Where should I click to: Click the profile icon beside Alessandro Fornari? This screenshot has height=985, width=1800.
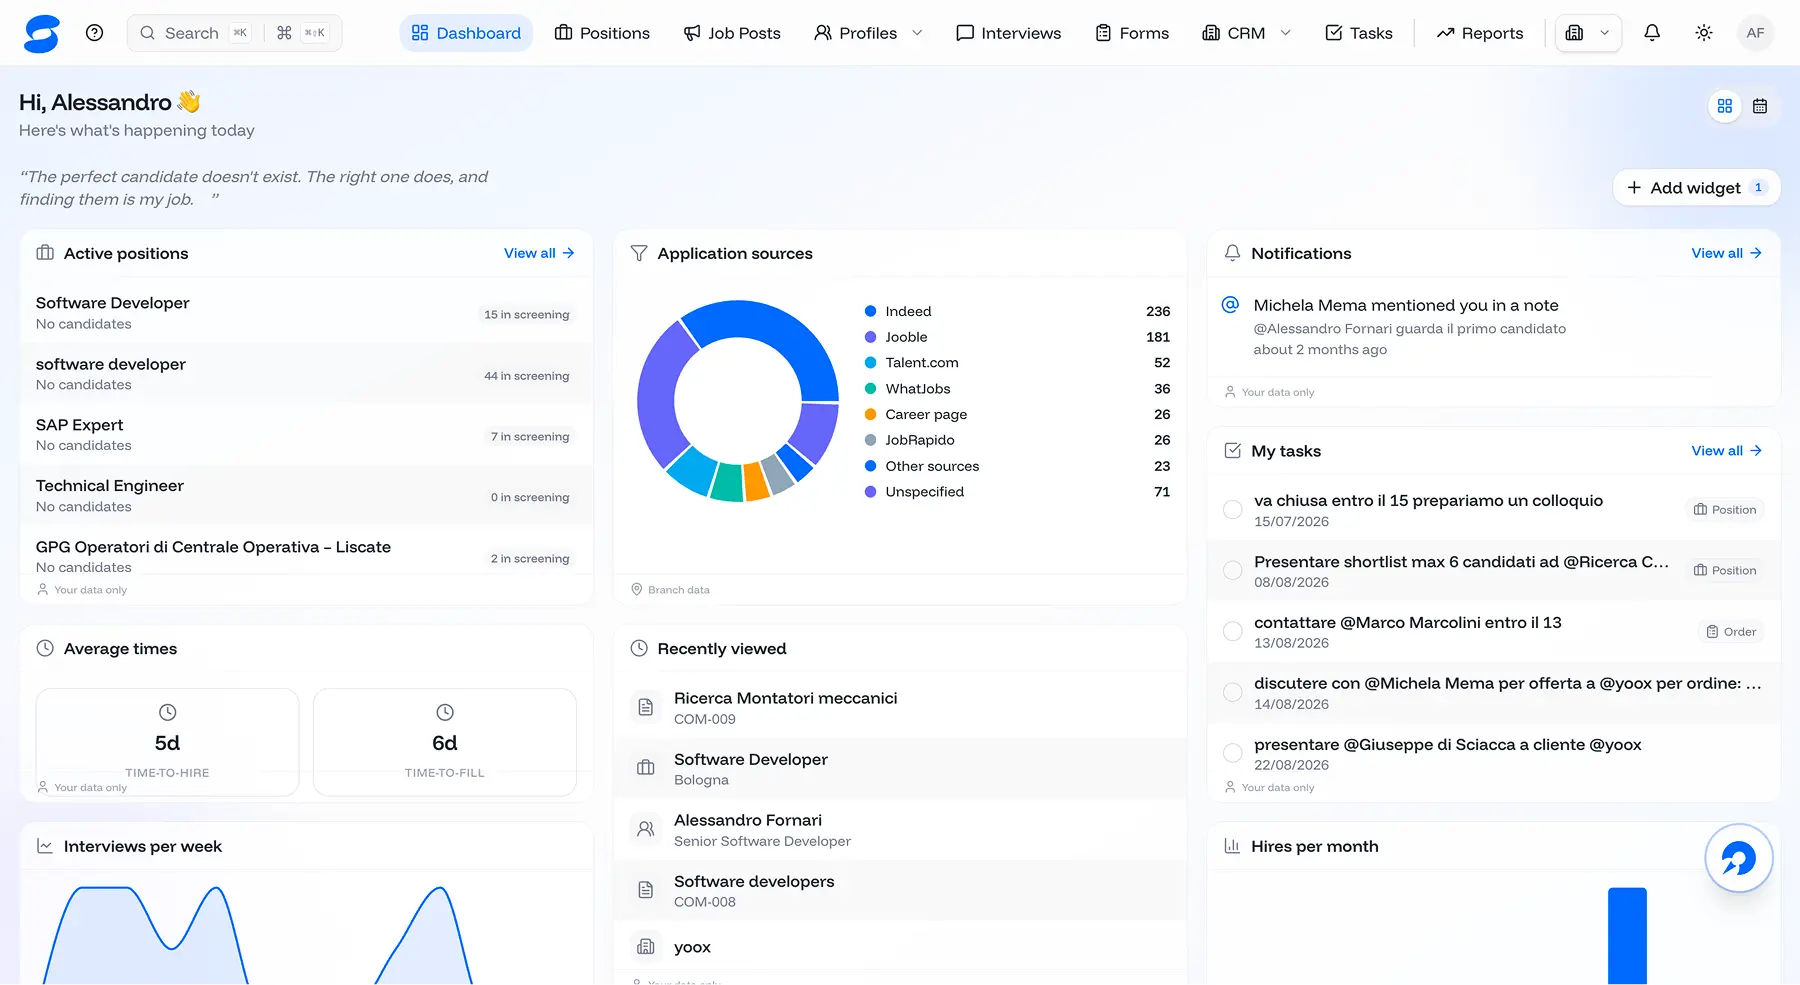(x=646, y=830)
